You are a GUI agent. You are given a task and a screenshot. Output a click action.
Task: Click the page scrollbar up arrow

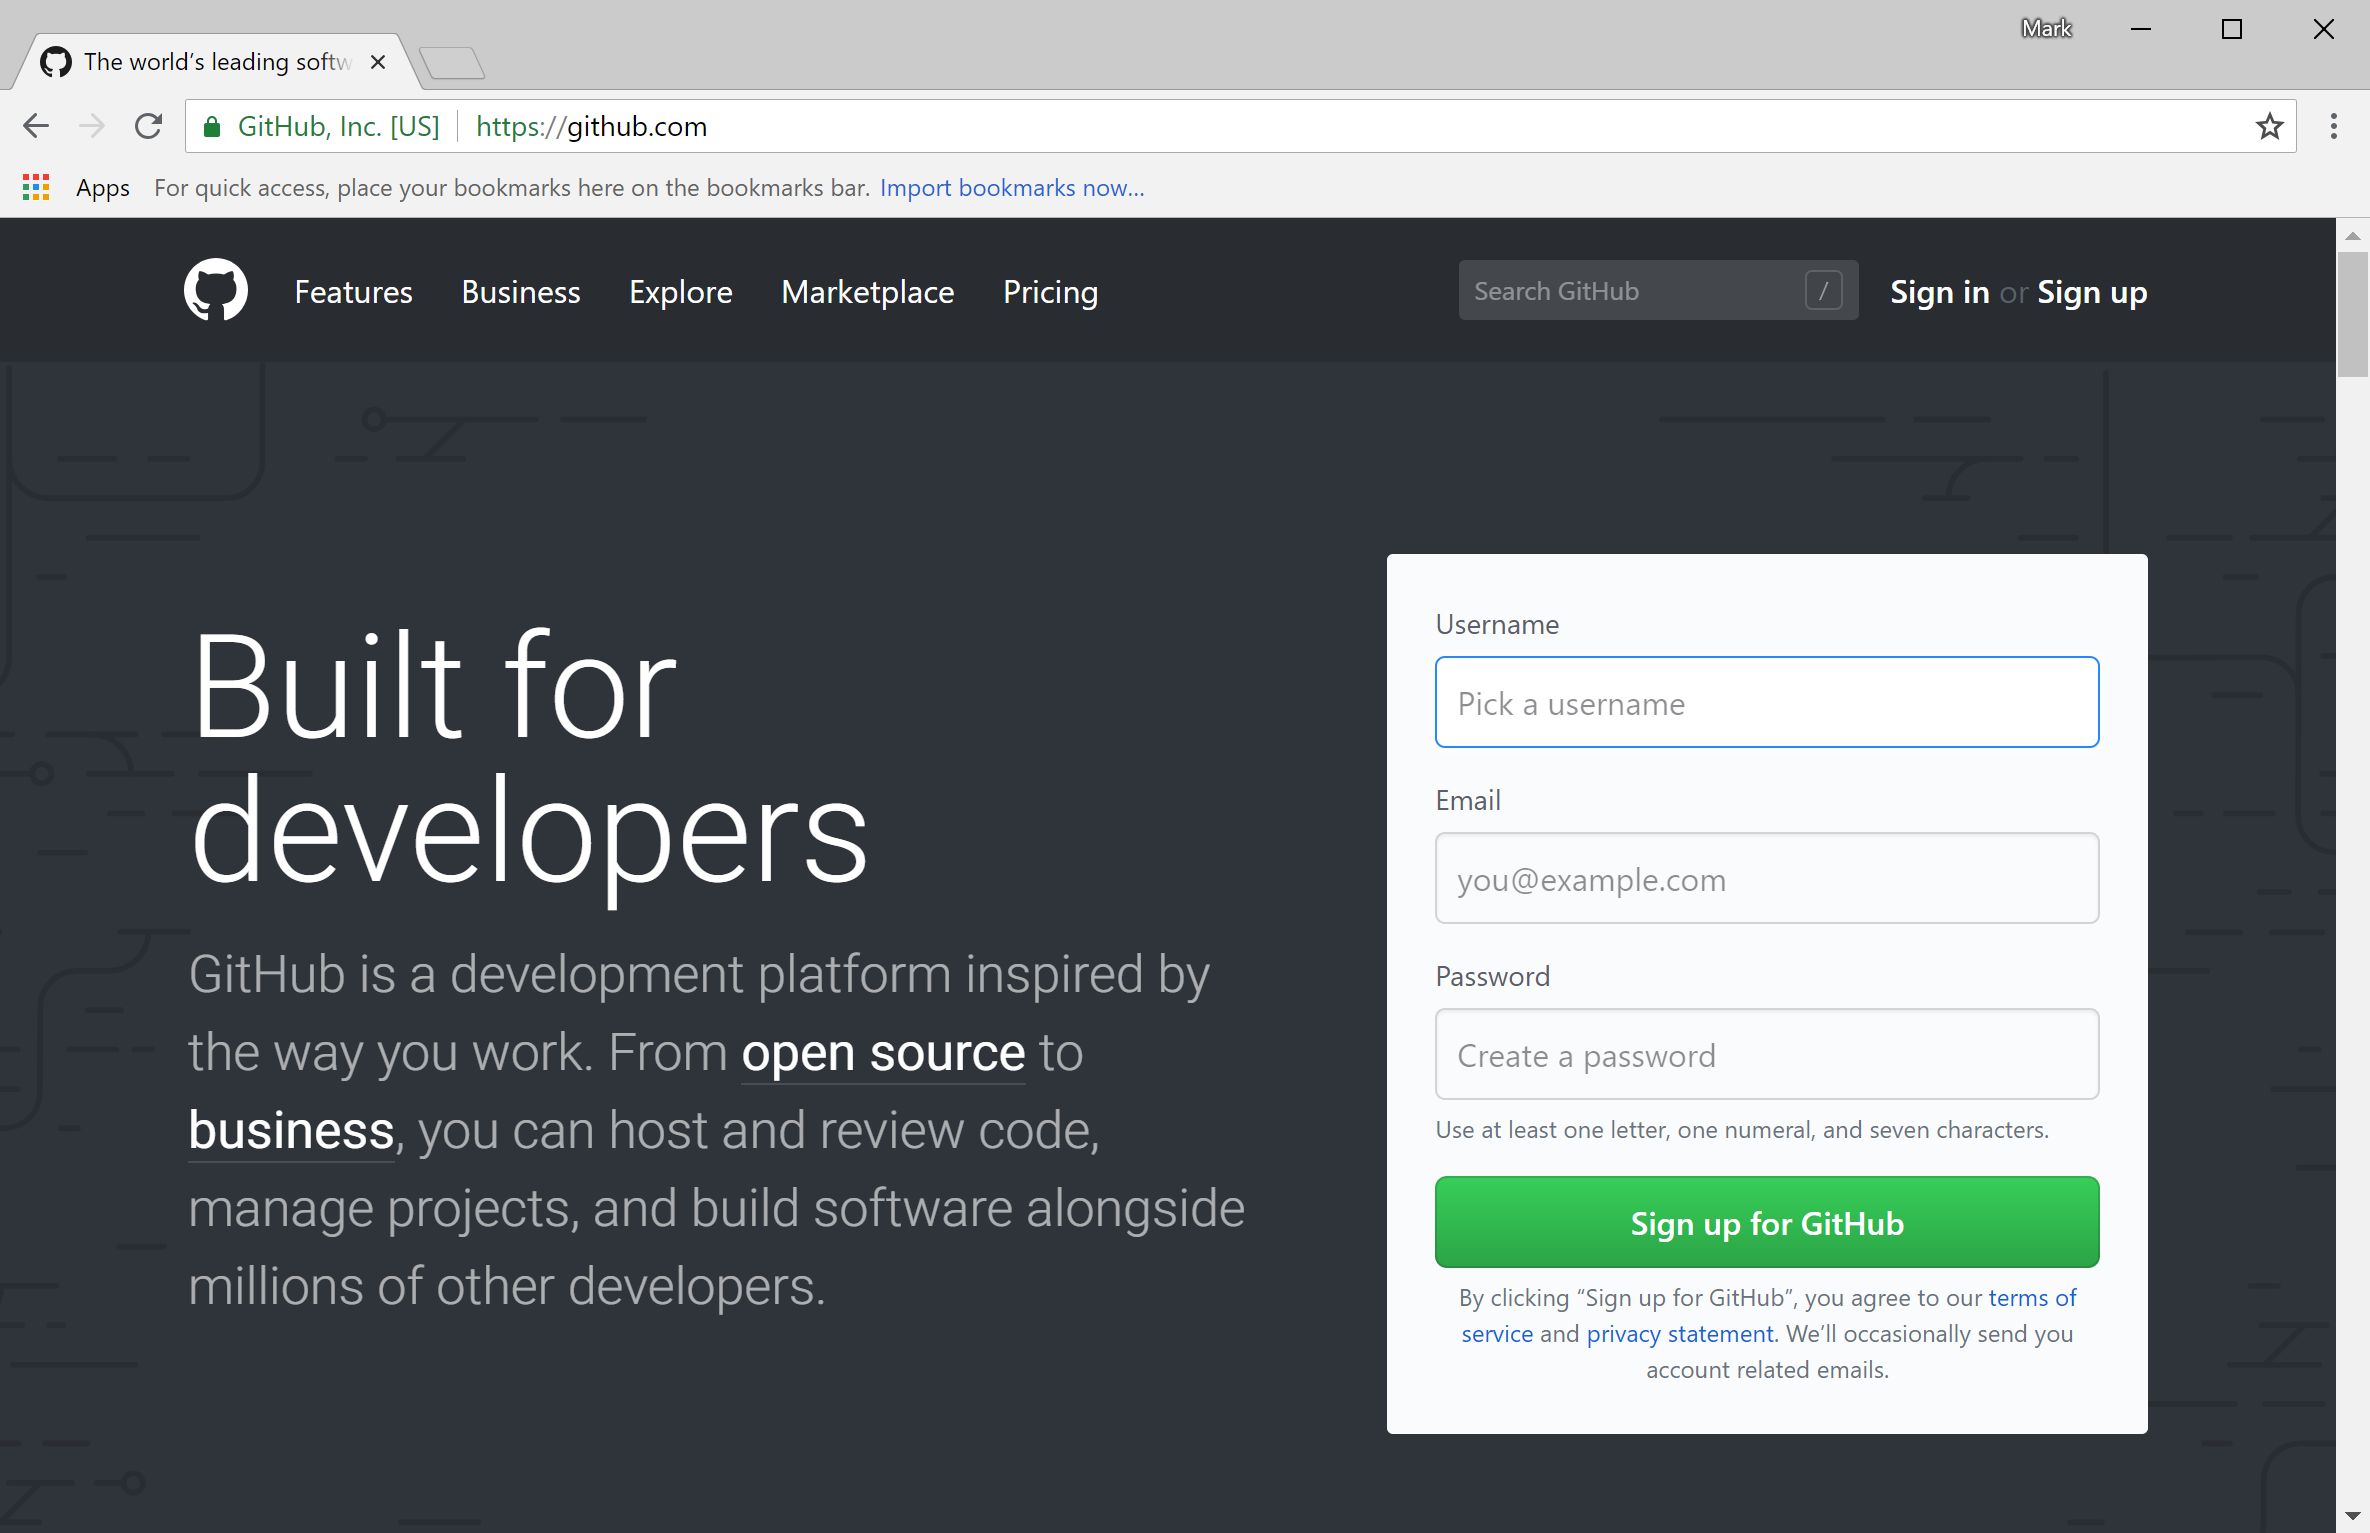coord(2352,236)
